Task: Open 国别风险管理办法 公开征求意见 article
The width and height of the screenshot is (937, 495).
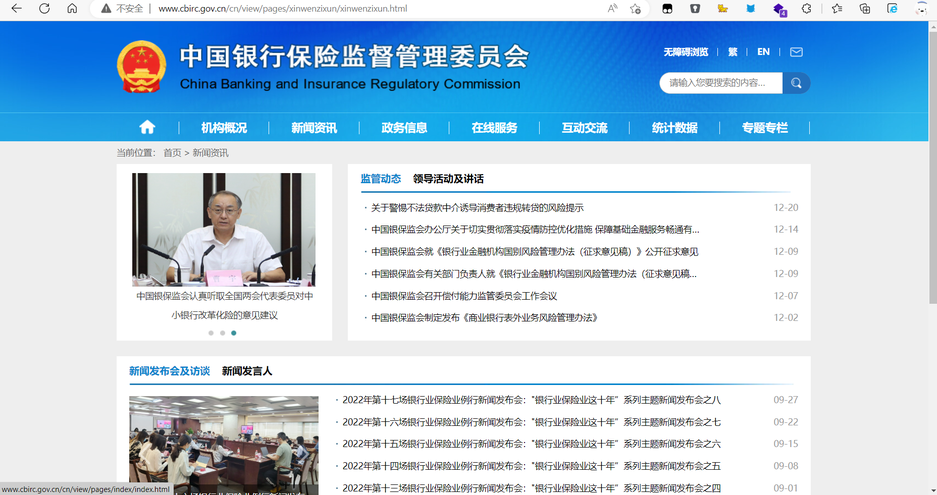Action: coord(534,252)
